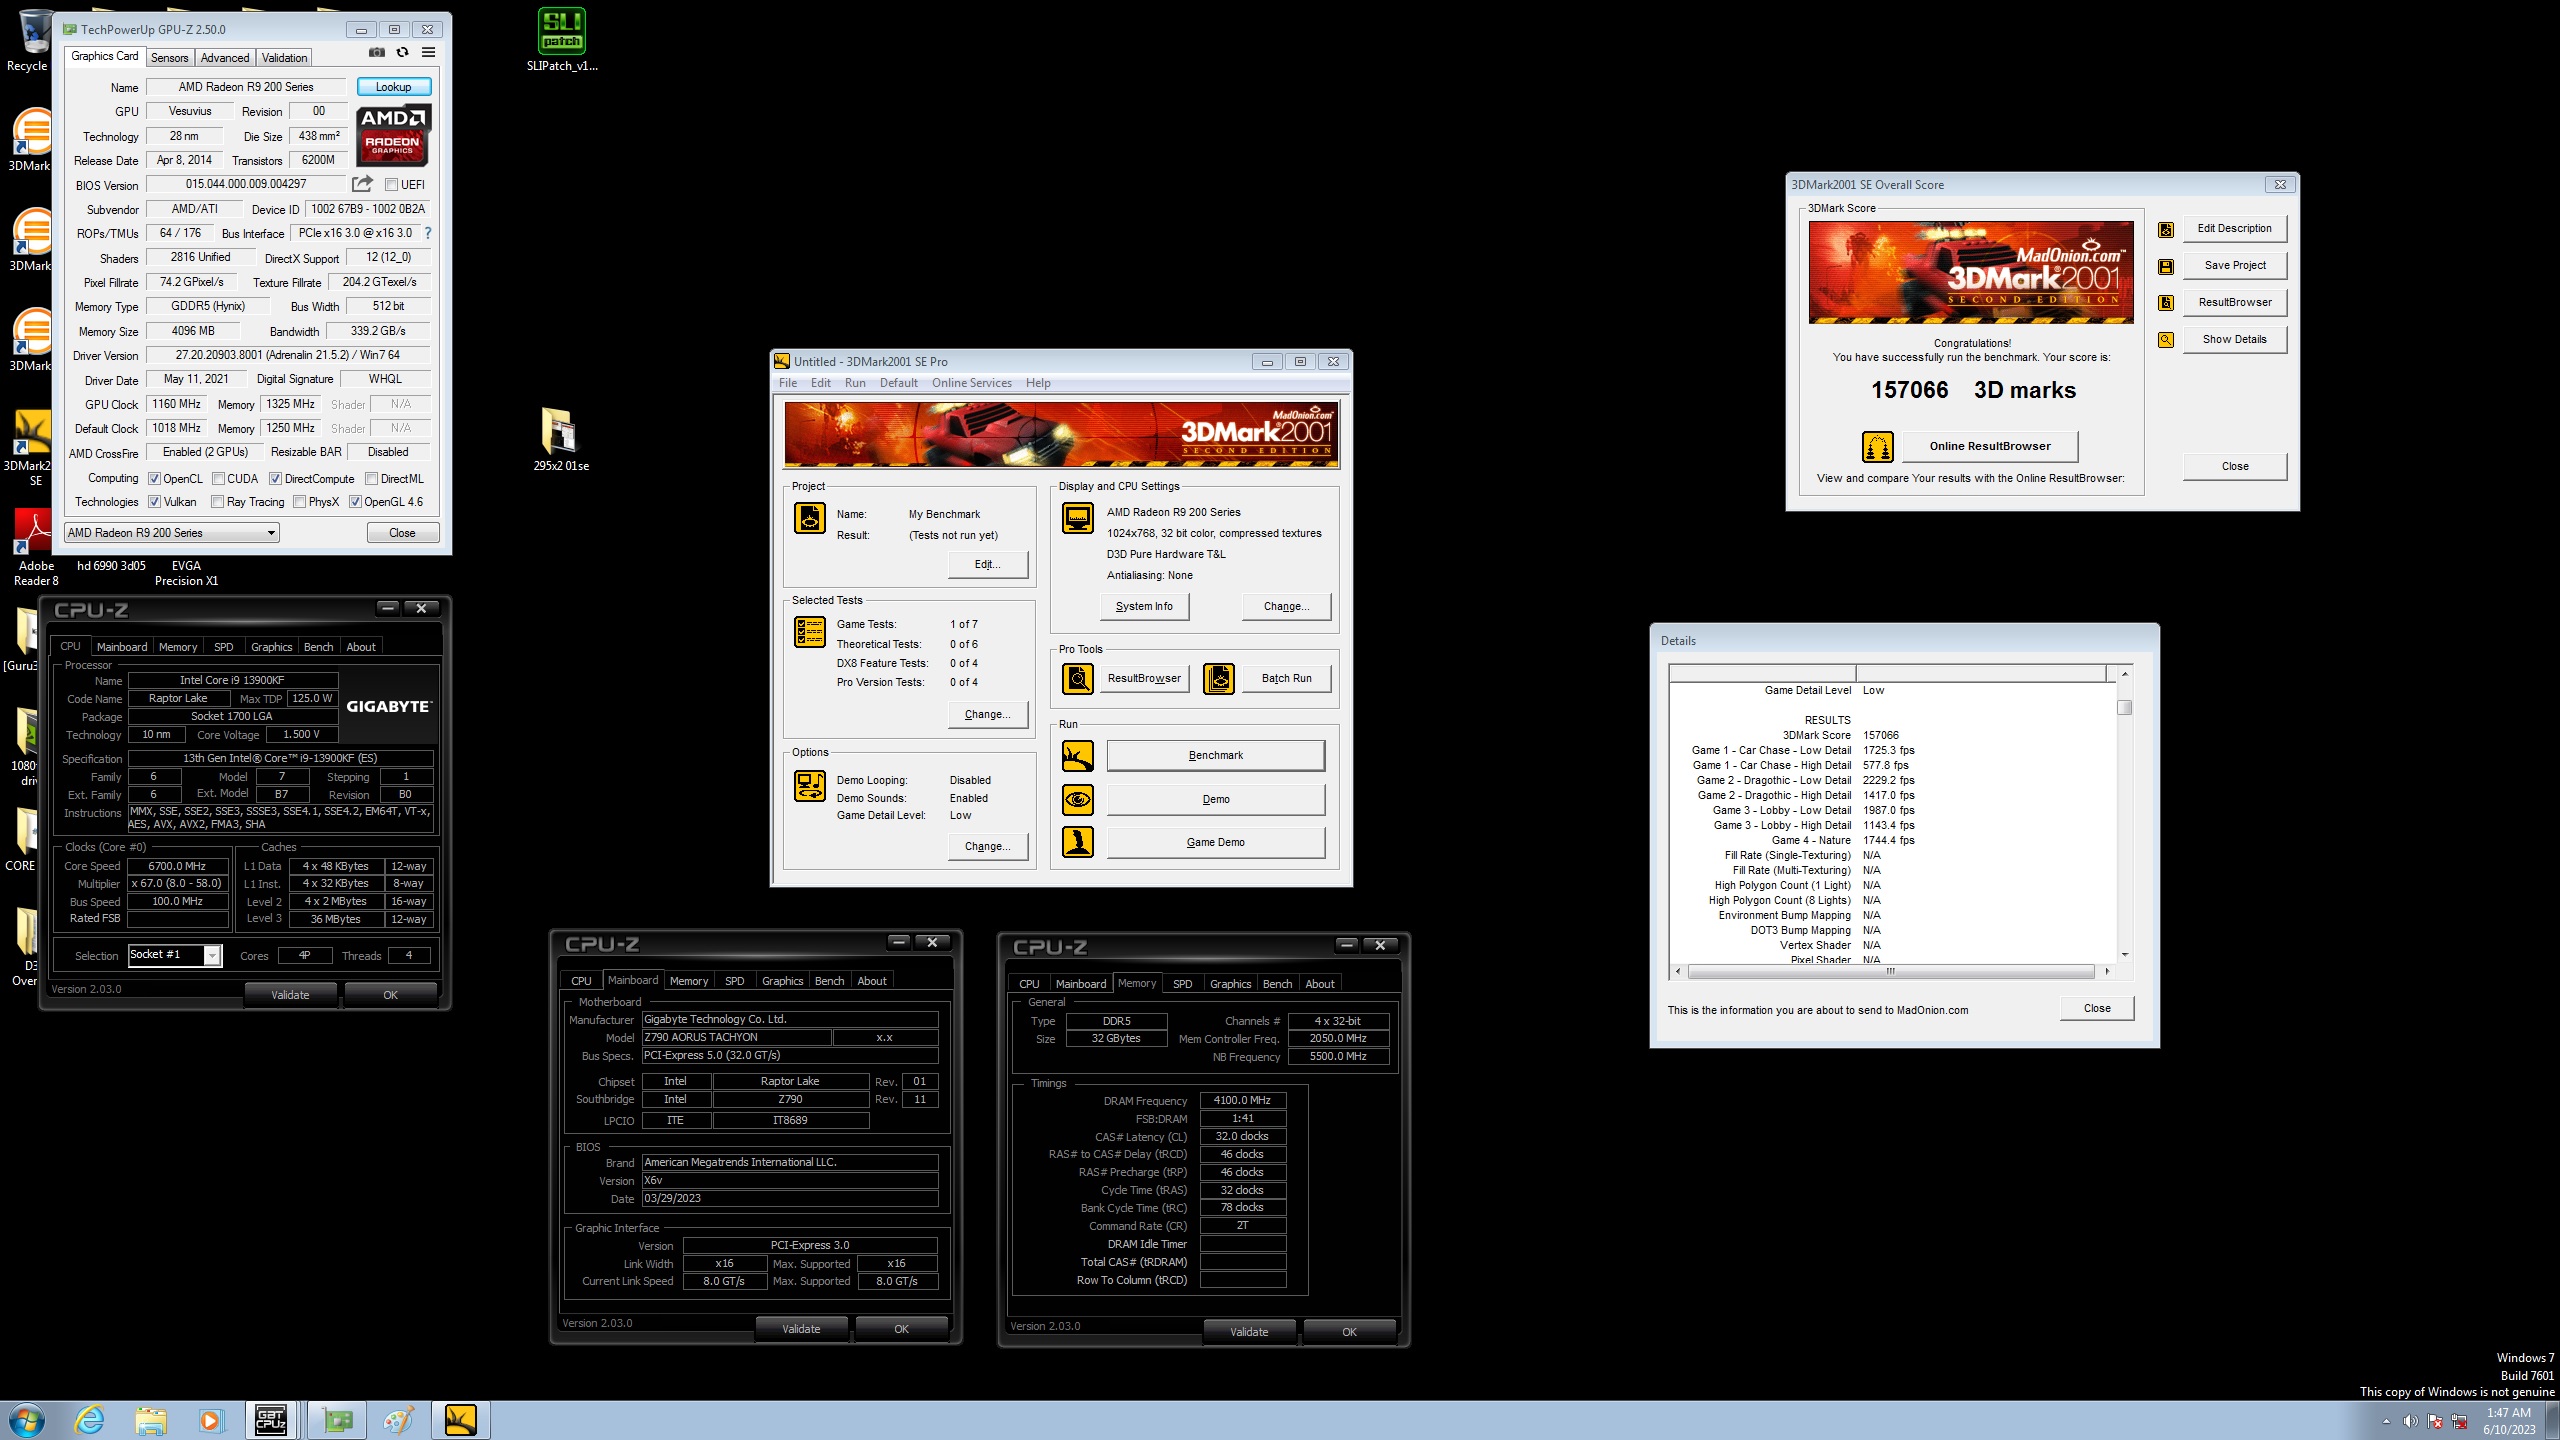Open the SPD tab in first CPU-Z window
Viewport: 2560px width, 1440px height.
click(x=224, y=647)
